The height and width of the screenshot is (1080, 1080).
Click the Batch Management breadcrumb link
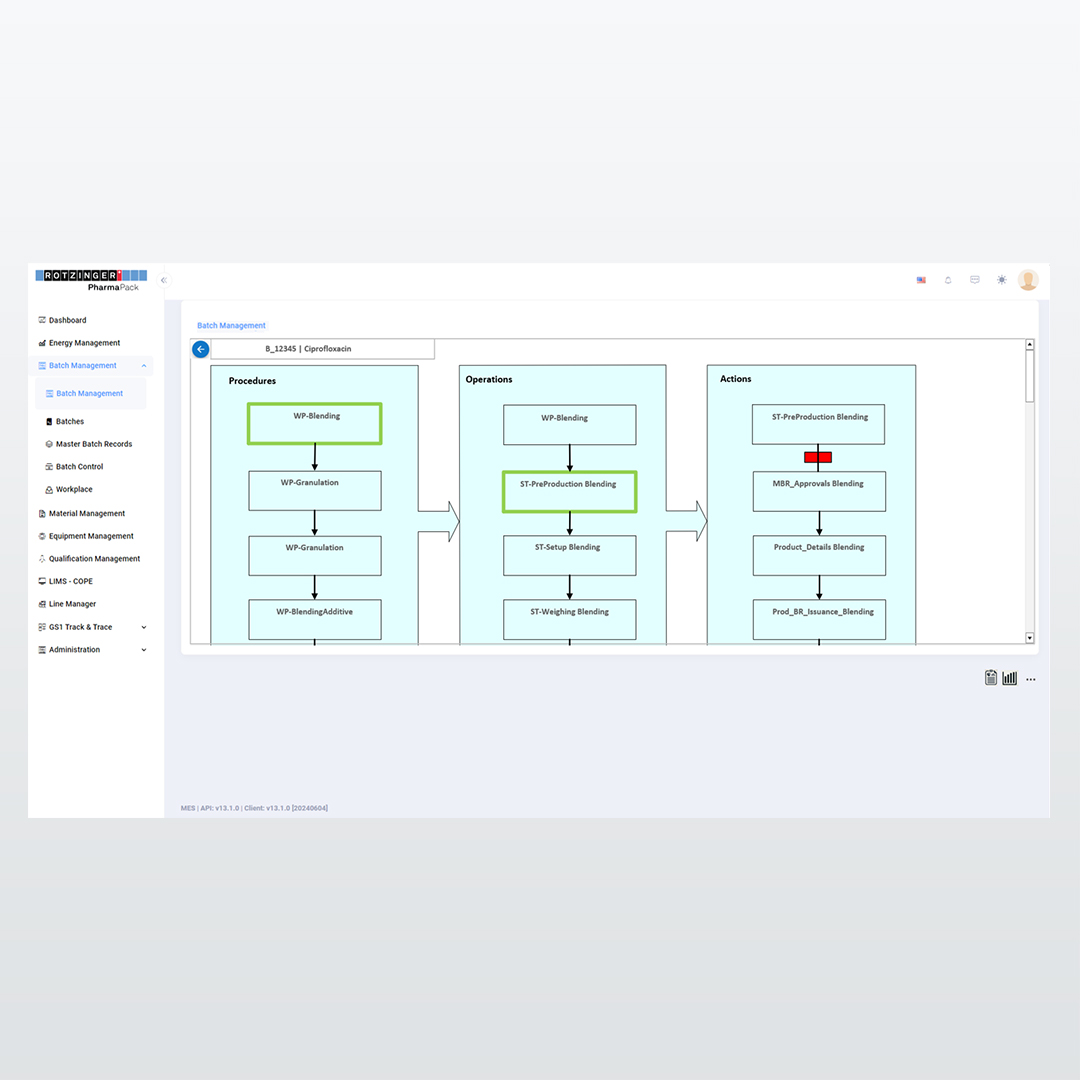[x=231, y=326]
